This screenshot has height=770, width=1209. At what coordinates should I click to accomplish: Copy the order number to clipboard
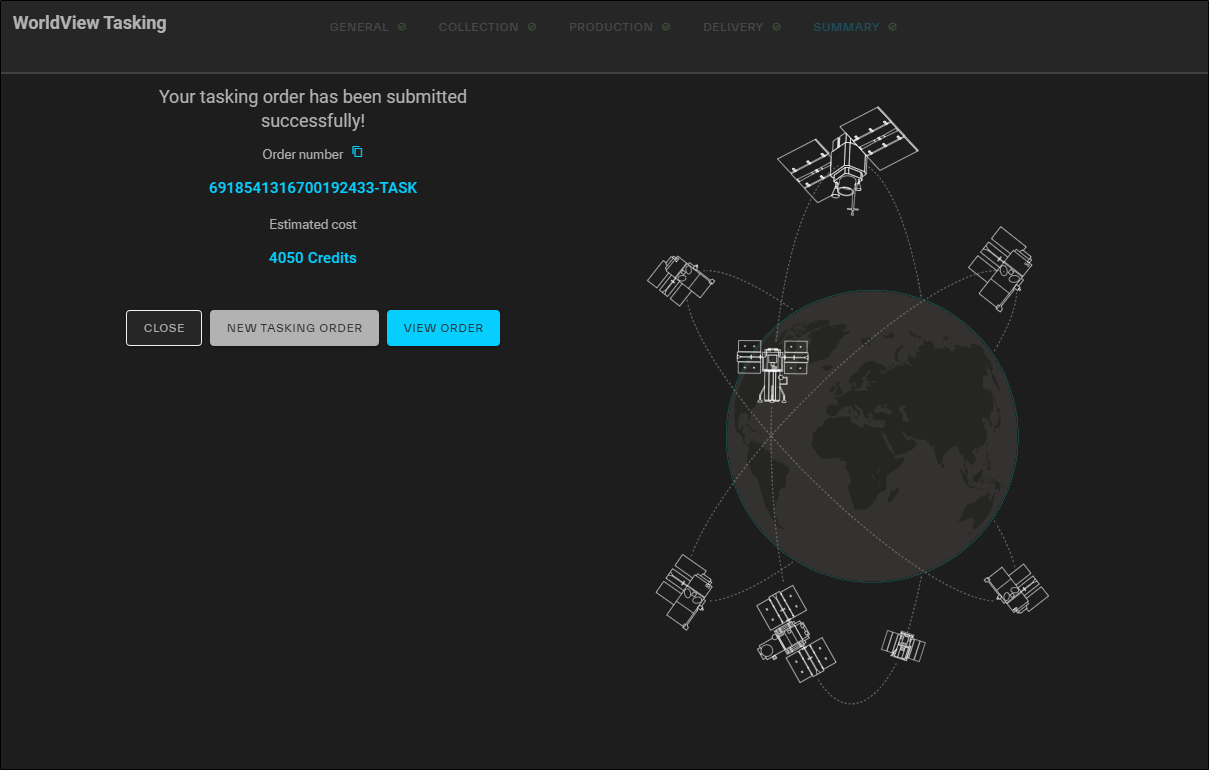357,153
